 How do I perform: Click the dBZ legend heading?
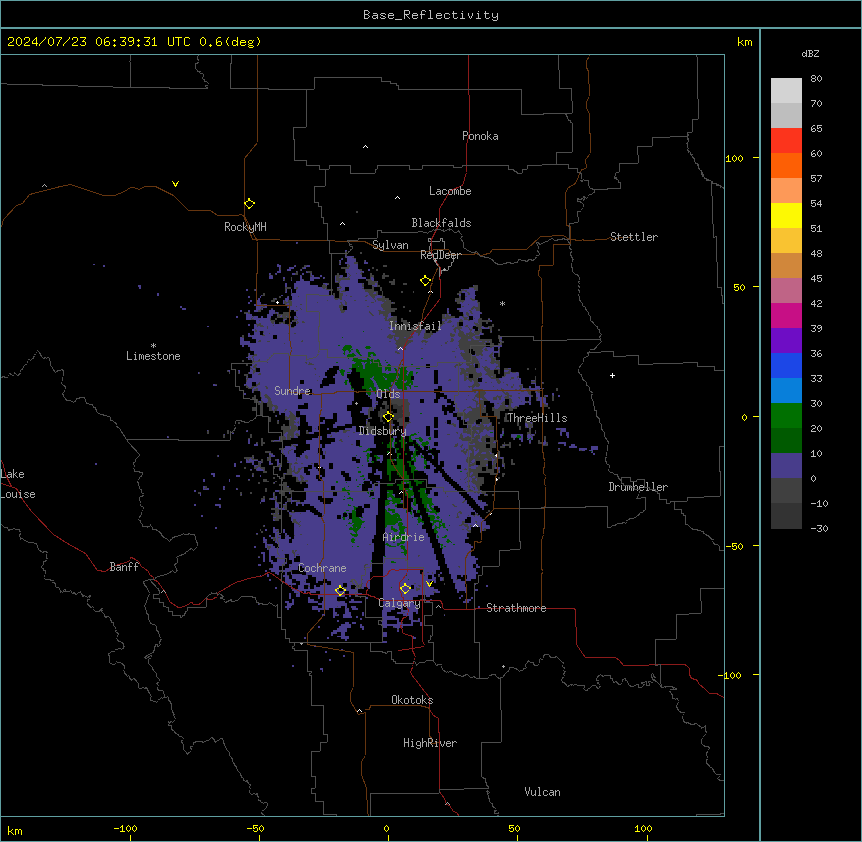[x=810, y=54]
